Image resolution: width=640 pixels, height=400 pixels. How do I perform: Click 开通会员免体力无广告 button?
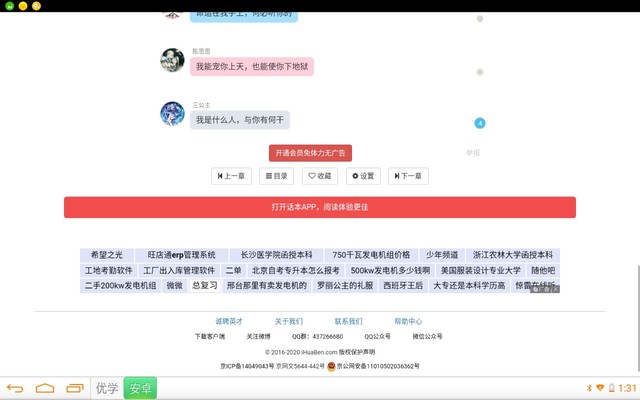point(310,153)
